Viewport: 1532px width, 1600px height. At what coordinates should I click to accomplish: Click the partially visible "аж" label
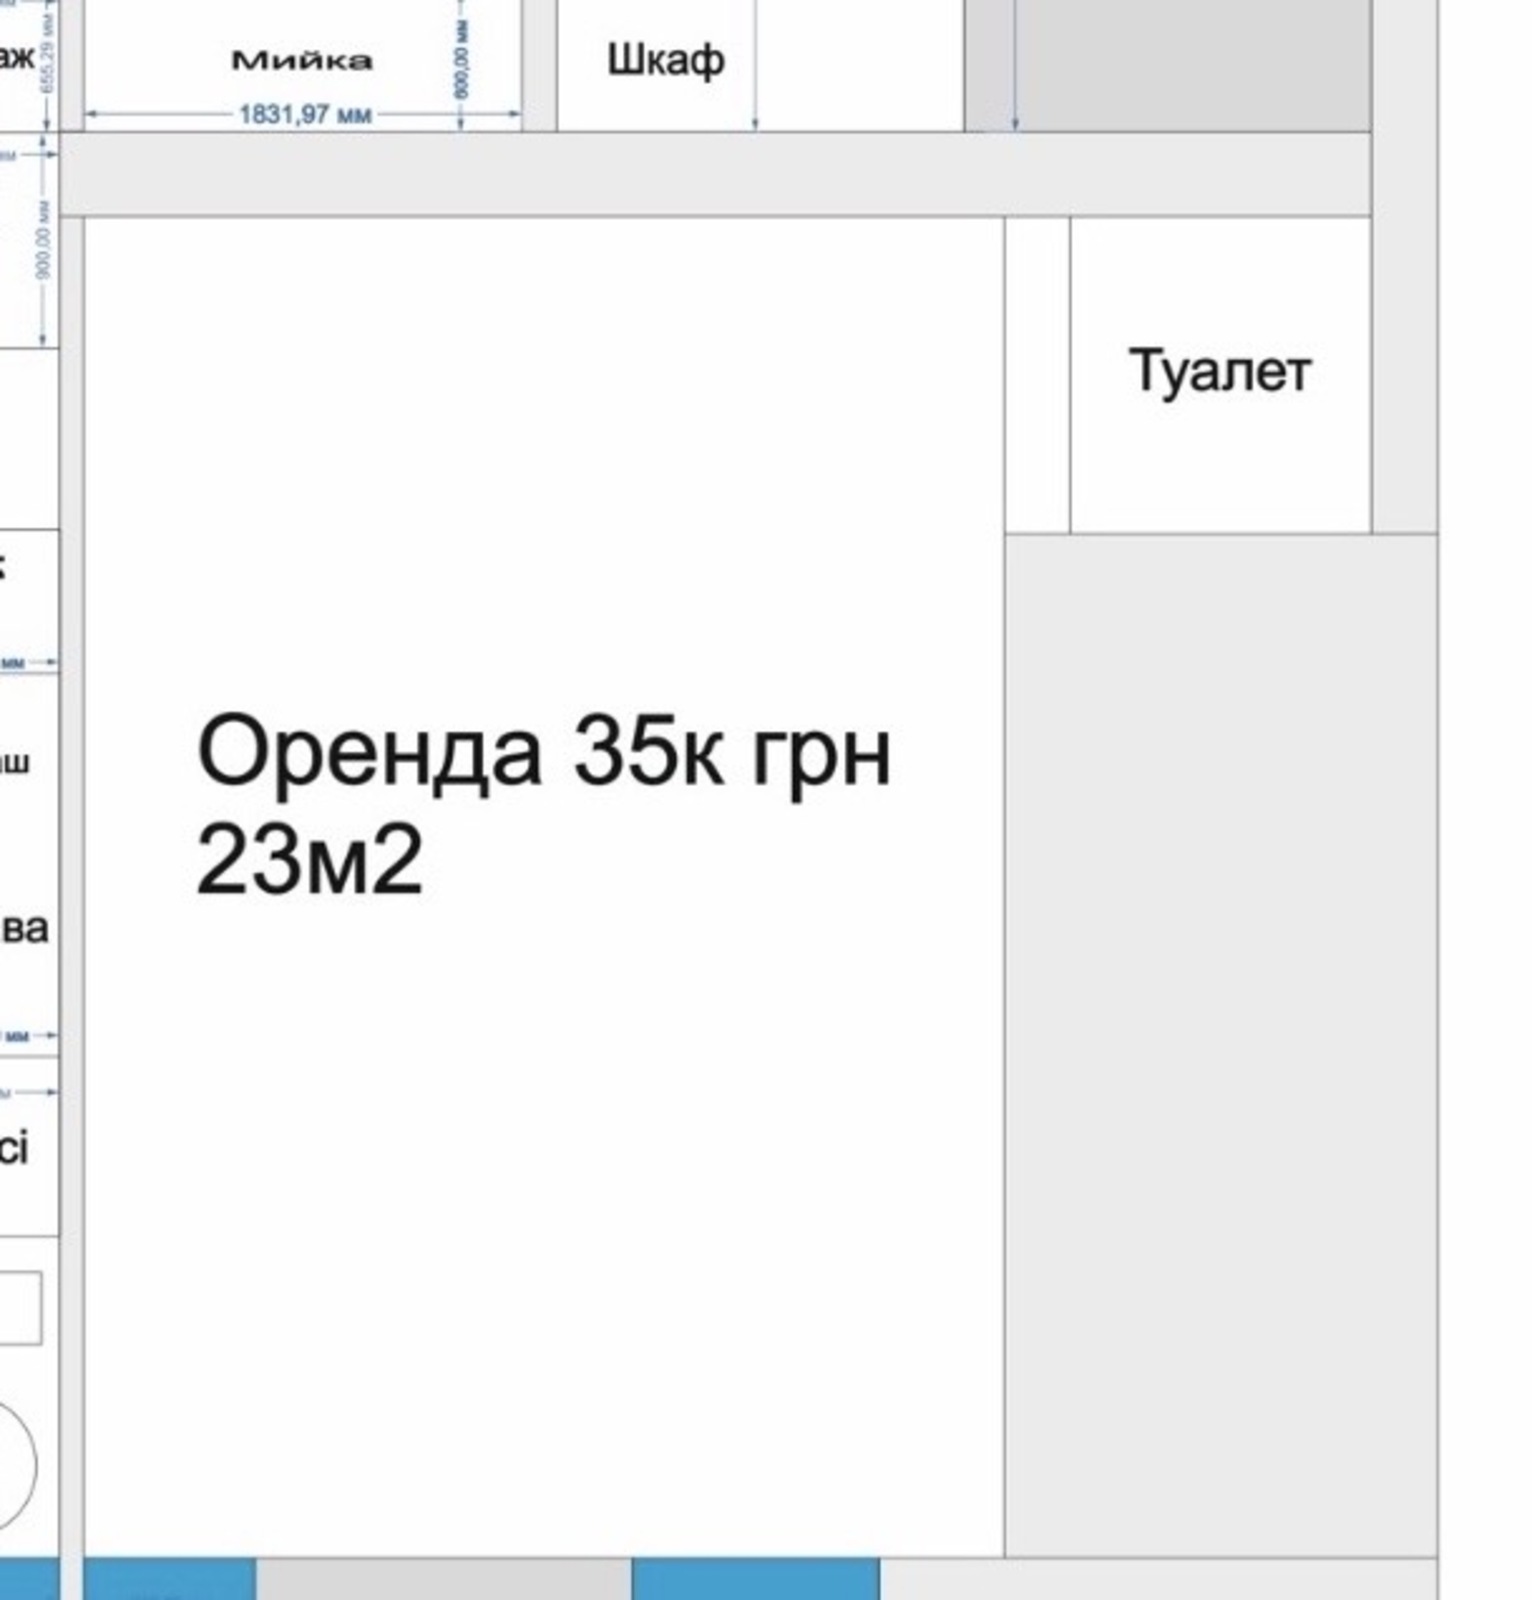tap(16, 57)
